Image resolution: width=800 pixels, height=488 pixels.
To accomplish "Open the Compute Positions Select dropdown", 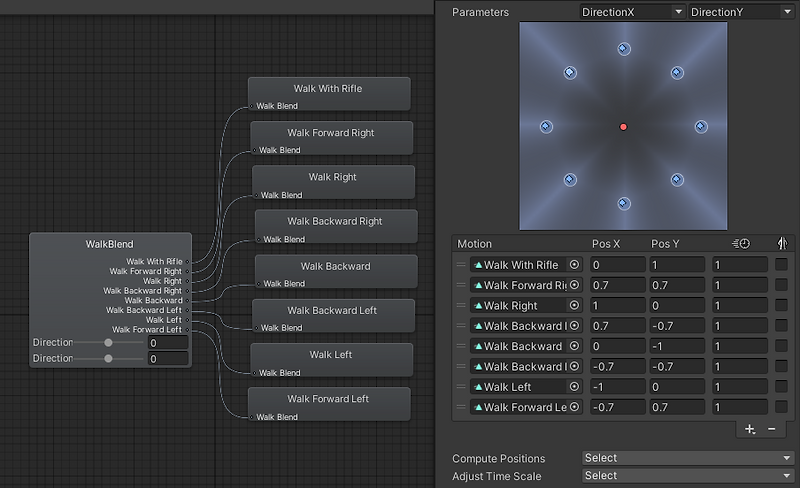I will 688,458.
